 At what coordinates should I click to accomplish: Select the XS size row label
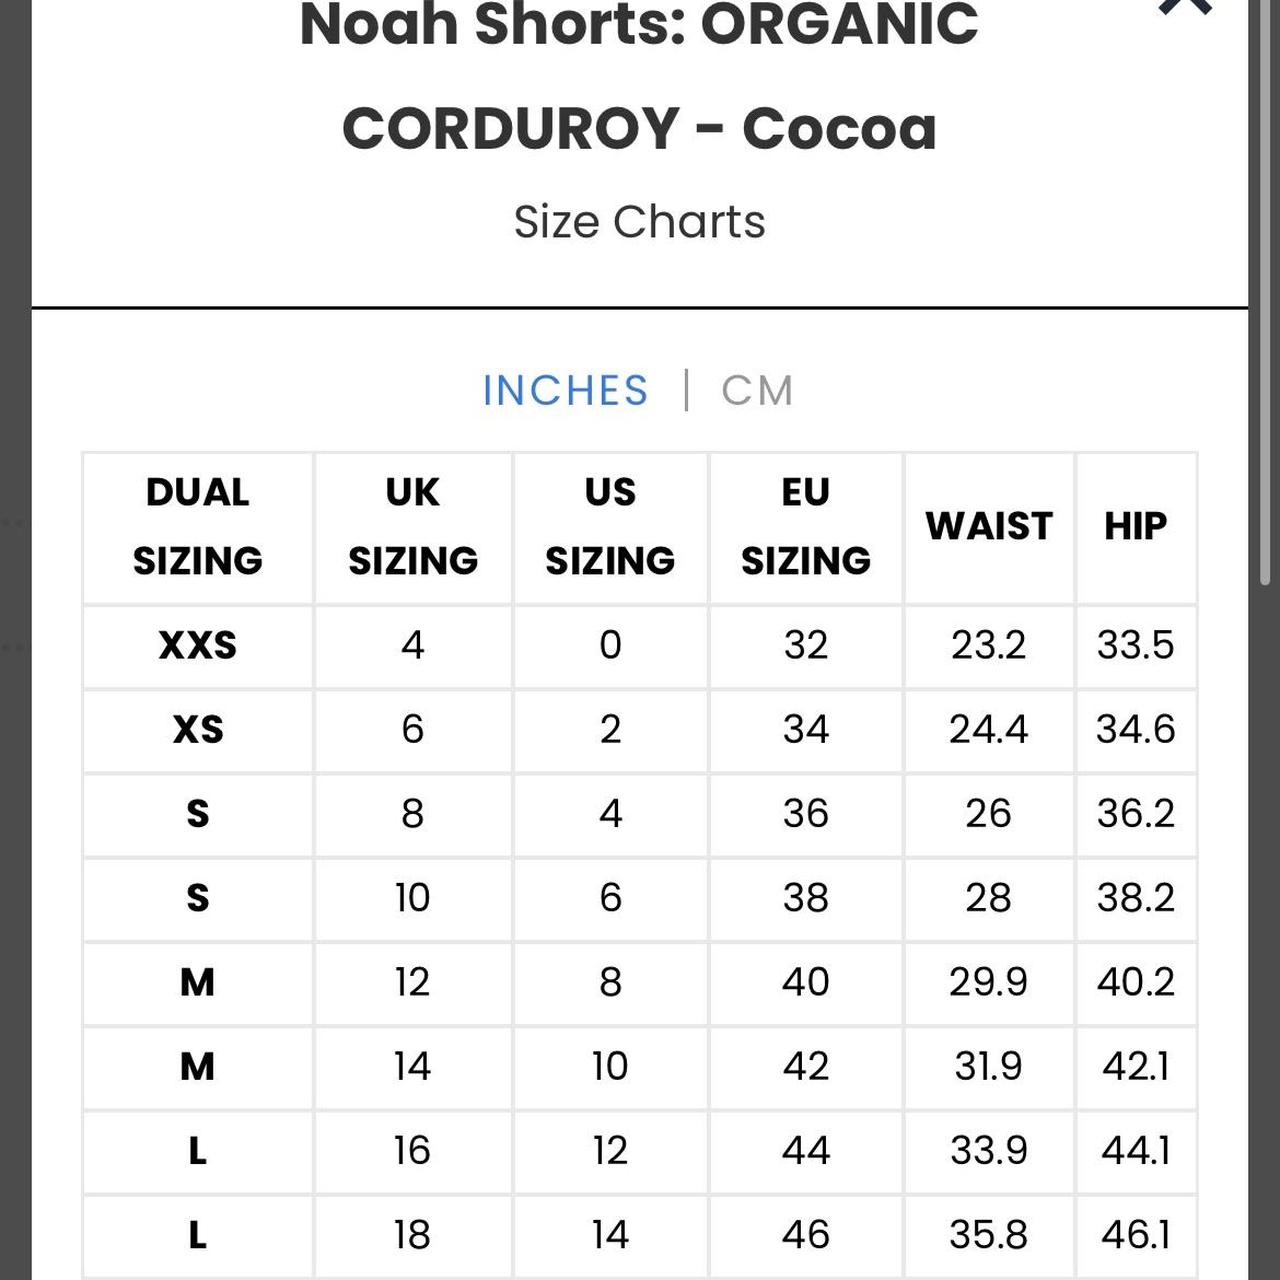tap(198, 729)
